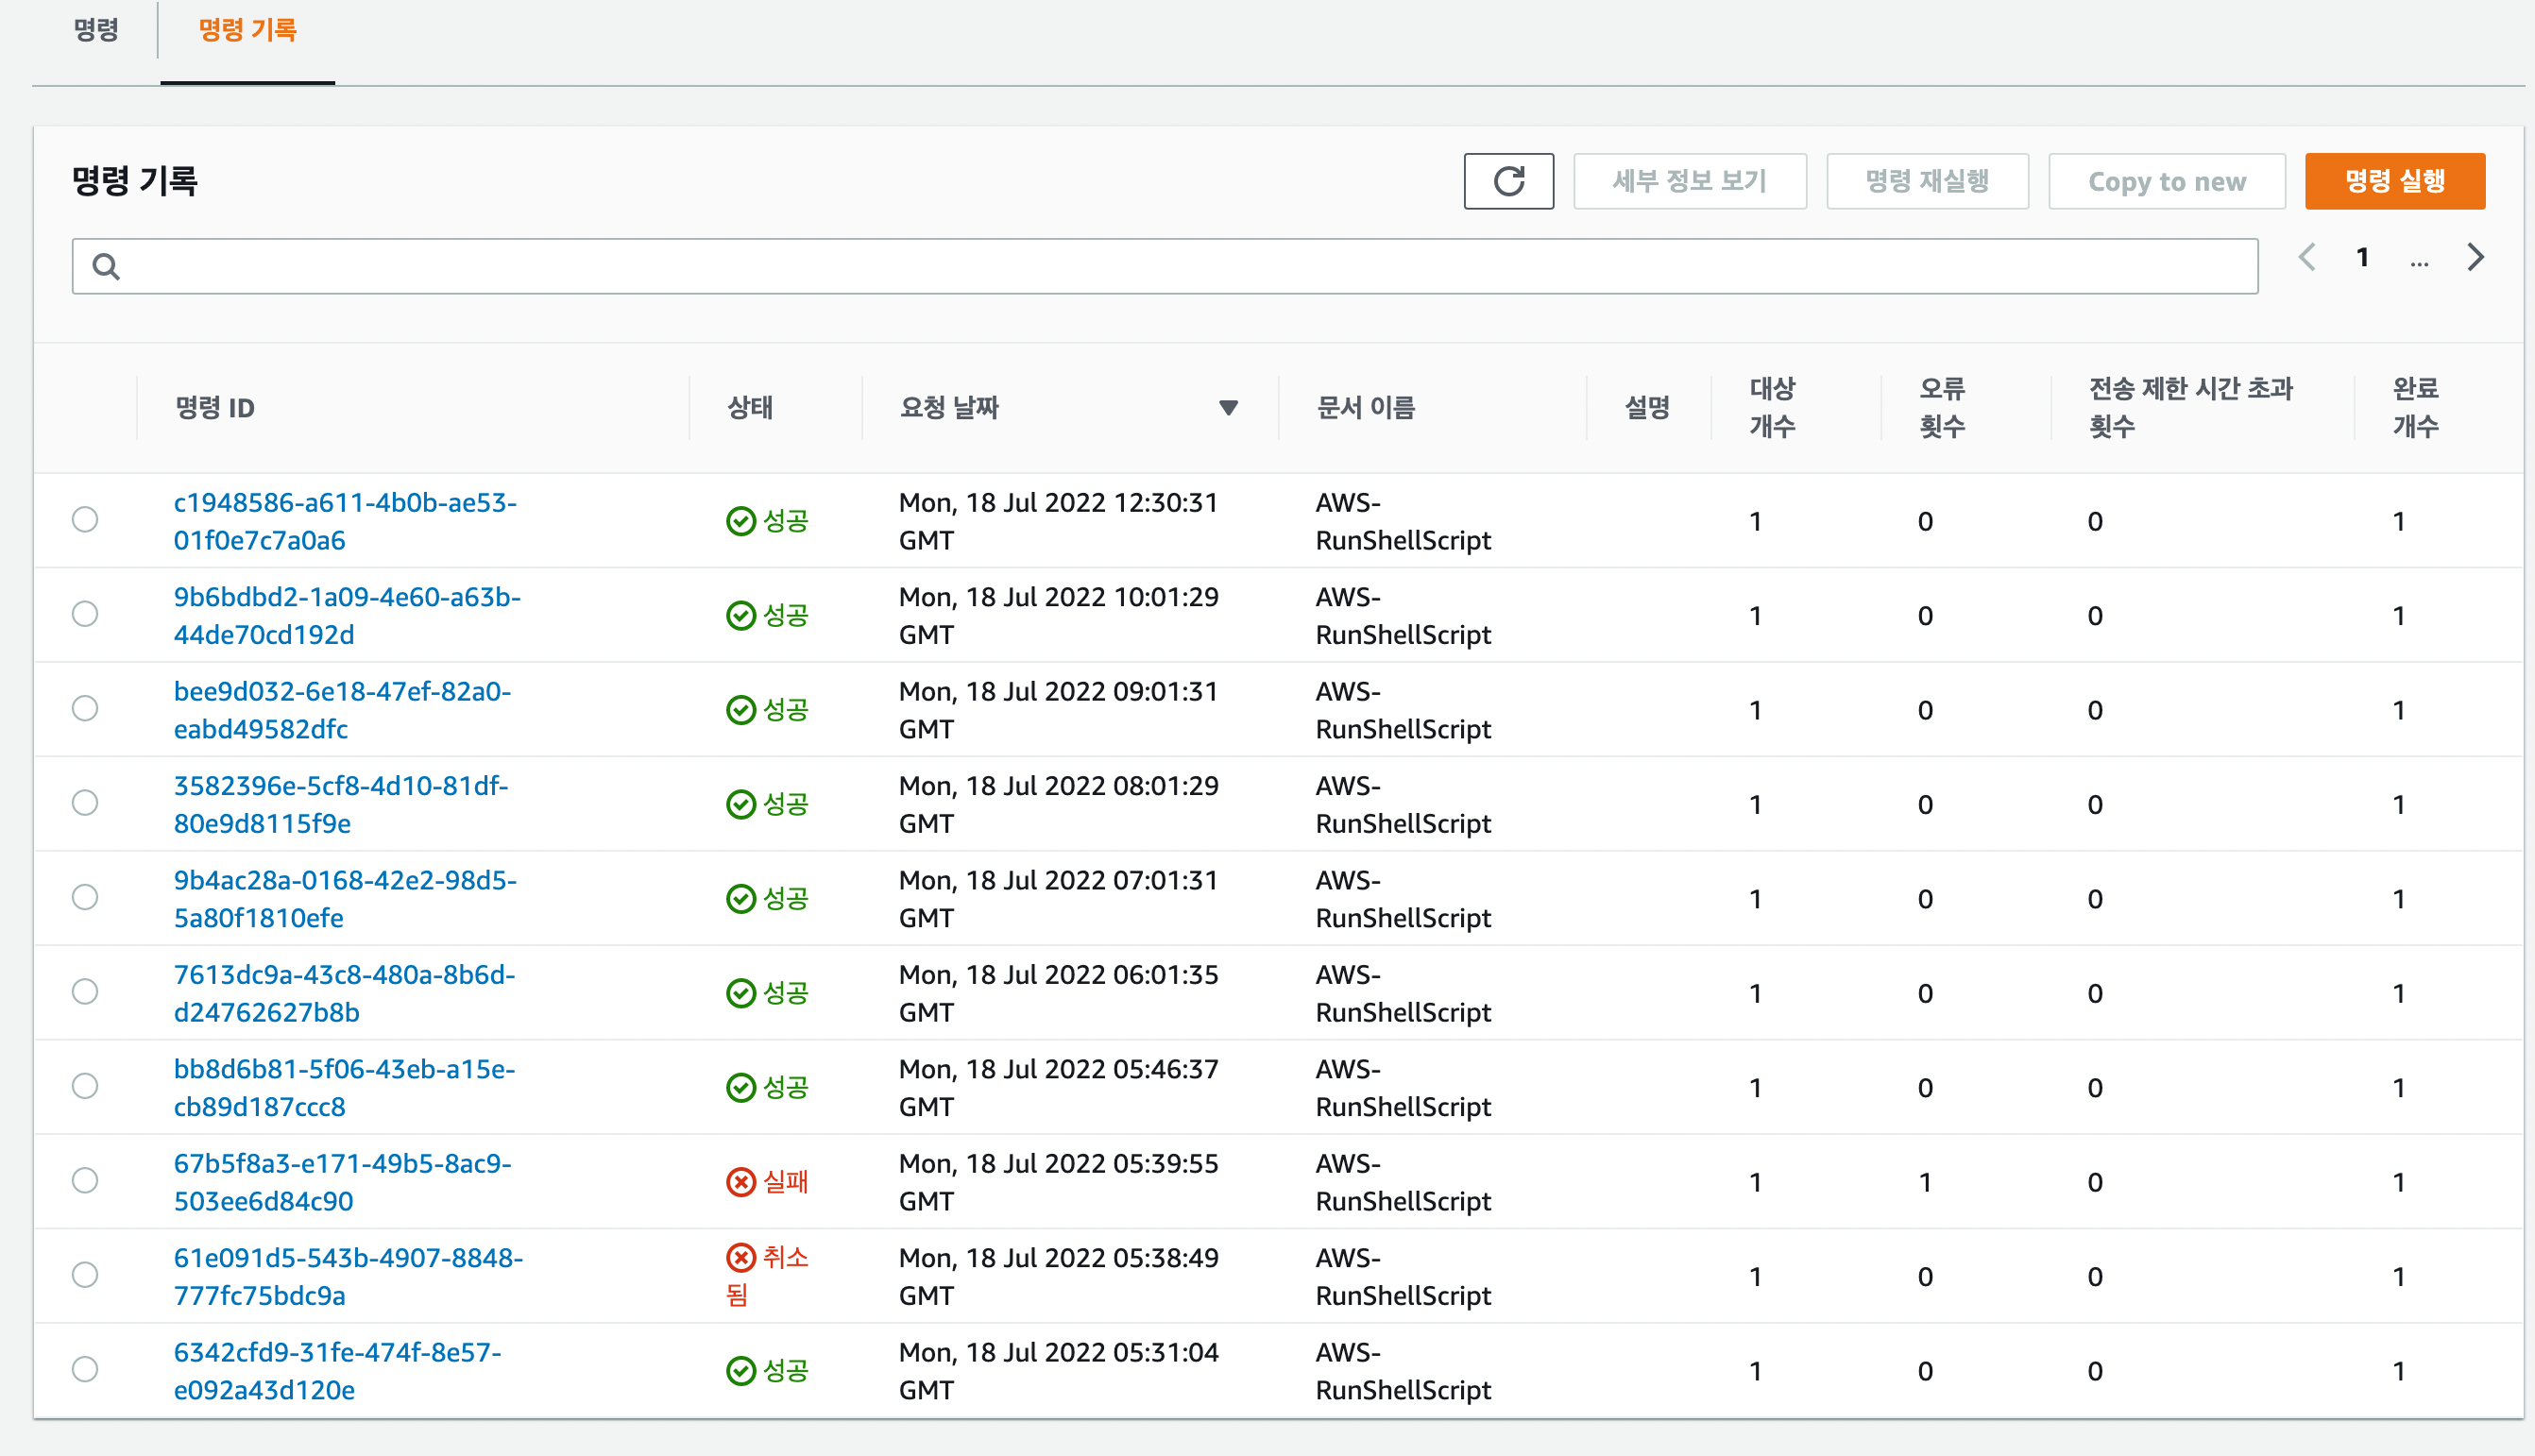This screenshot has width=2535, height=1456.
Task: Click page number 1 in pagination
Action: tap(2362, 257)
